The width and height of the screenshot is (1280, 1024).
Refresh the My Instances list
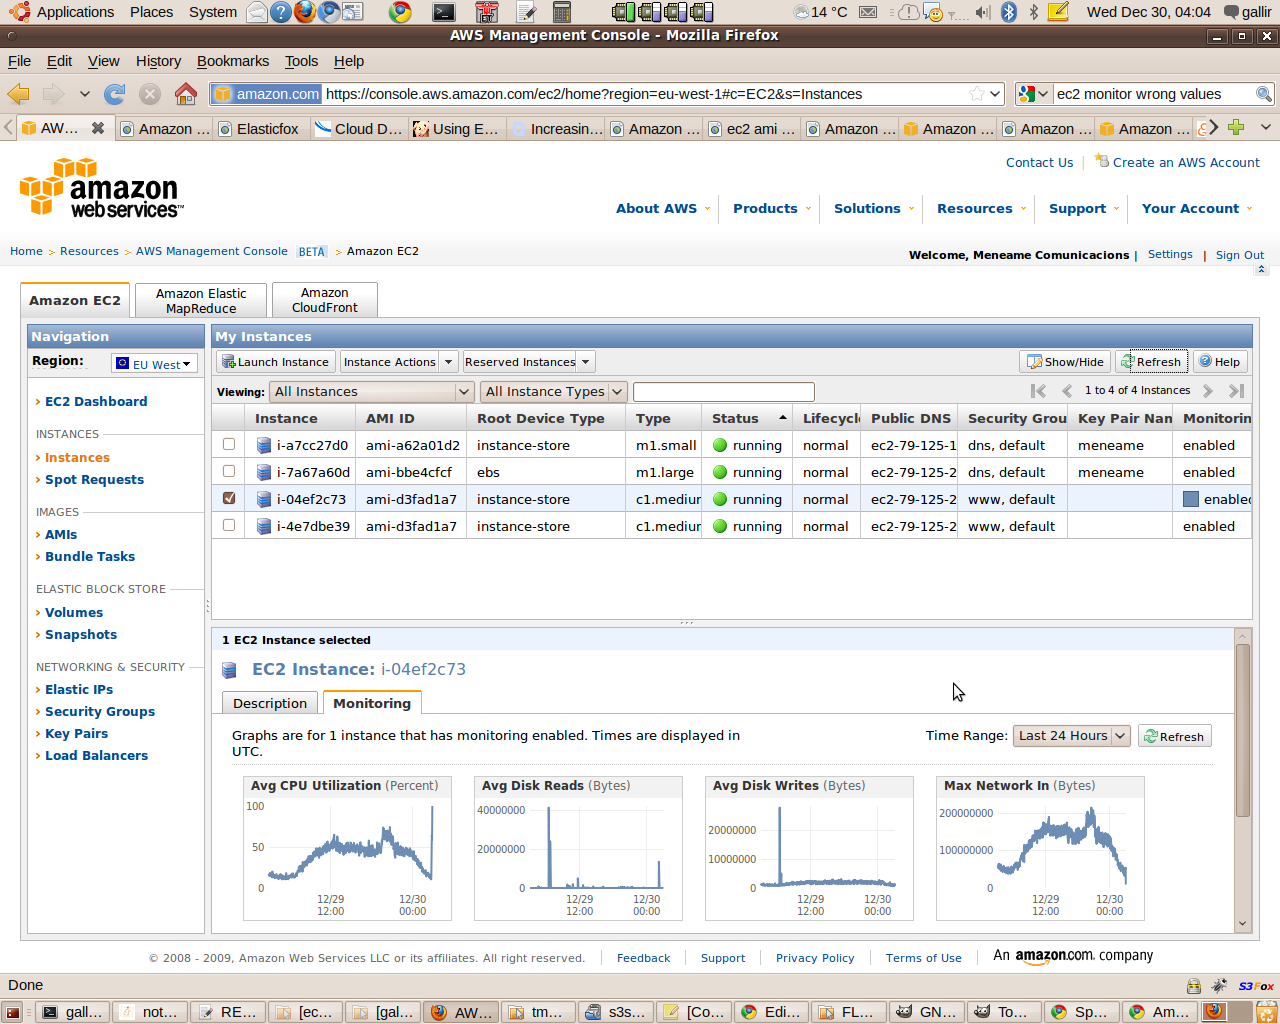coord(1151,362)
